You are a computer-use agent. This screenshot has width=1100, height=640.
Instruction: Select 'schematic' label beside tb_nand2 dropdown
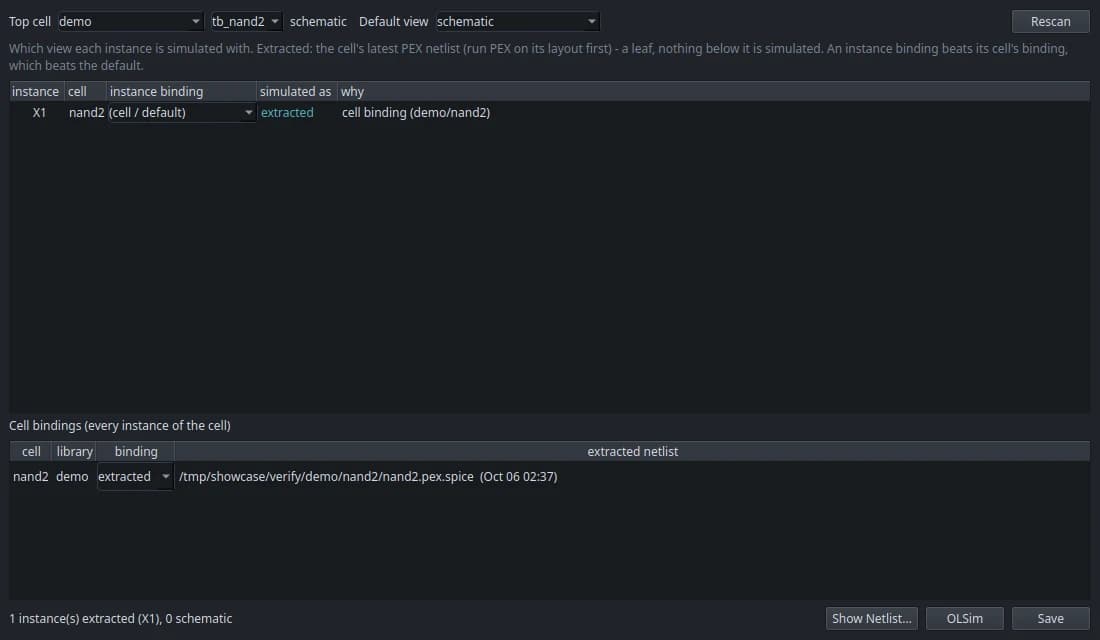pyautogui.click(x=318, y=22)
